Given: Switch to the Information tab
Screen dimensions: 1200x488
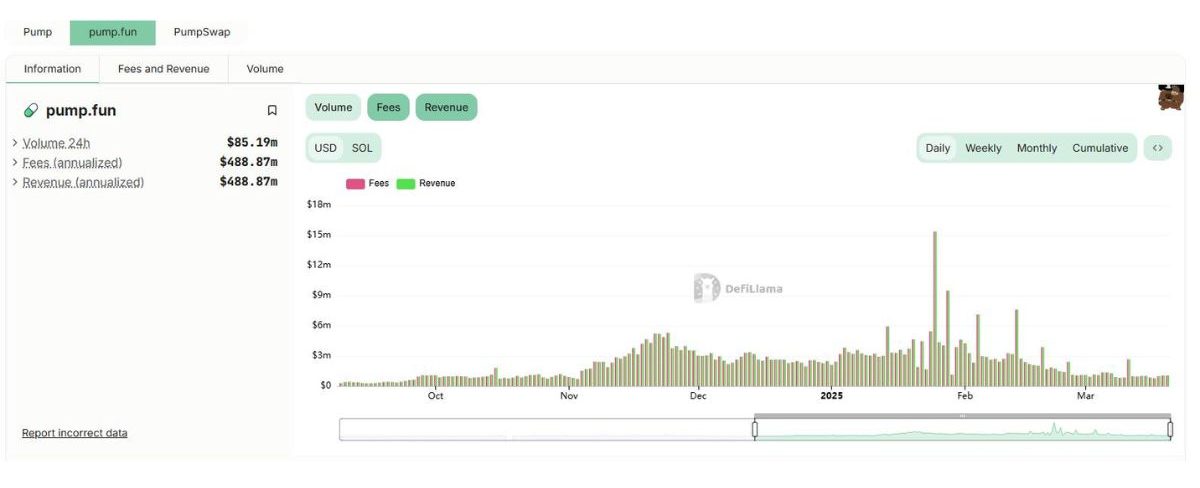Looking at the screenshot, I should tap(52, 69).
